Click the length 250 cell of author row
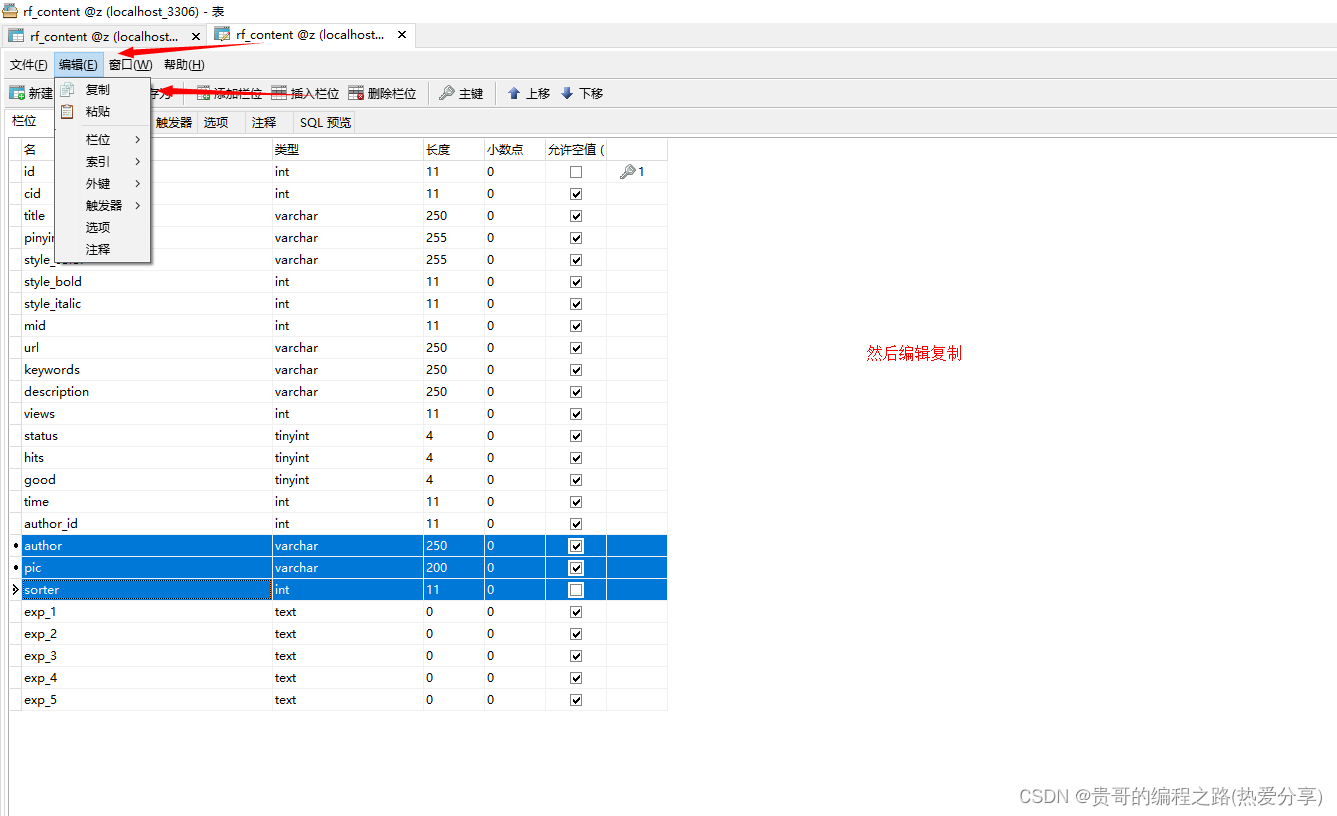 [454, 546]
